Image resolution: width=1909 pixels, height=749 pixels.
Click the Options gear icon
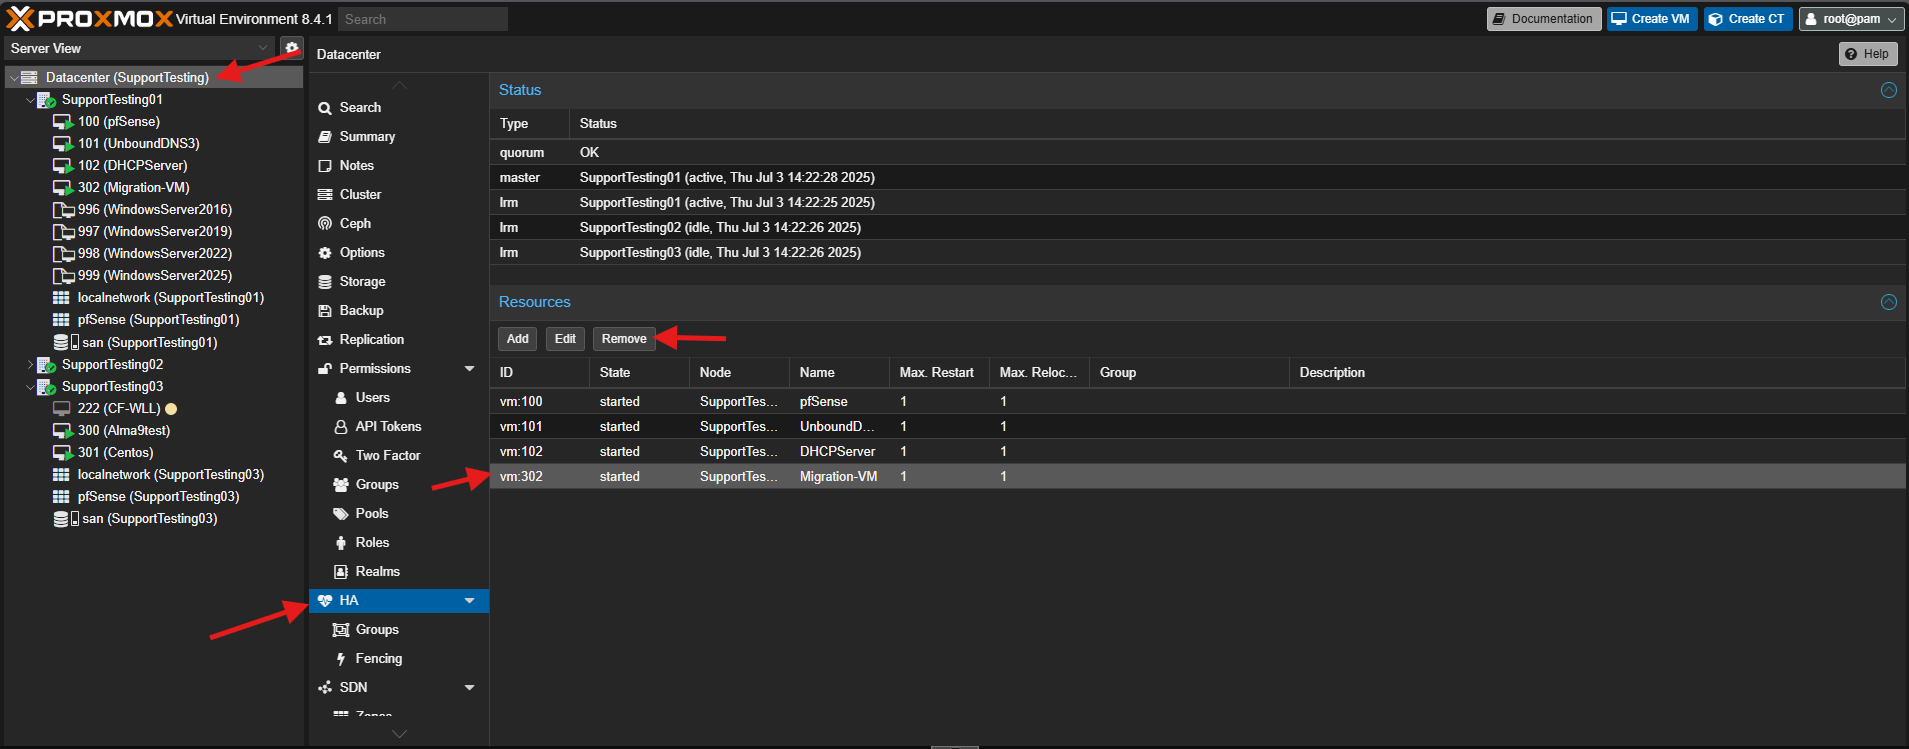coord(325,253)
